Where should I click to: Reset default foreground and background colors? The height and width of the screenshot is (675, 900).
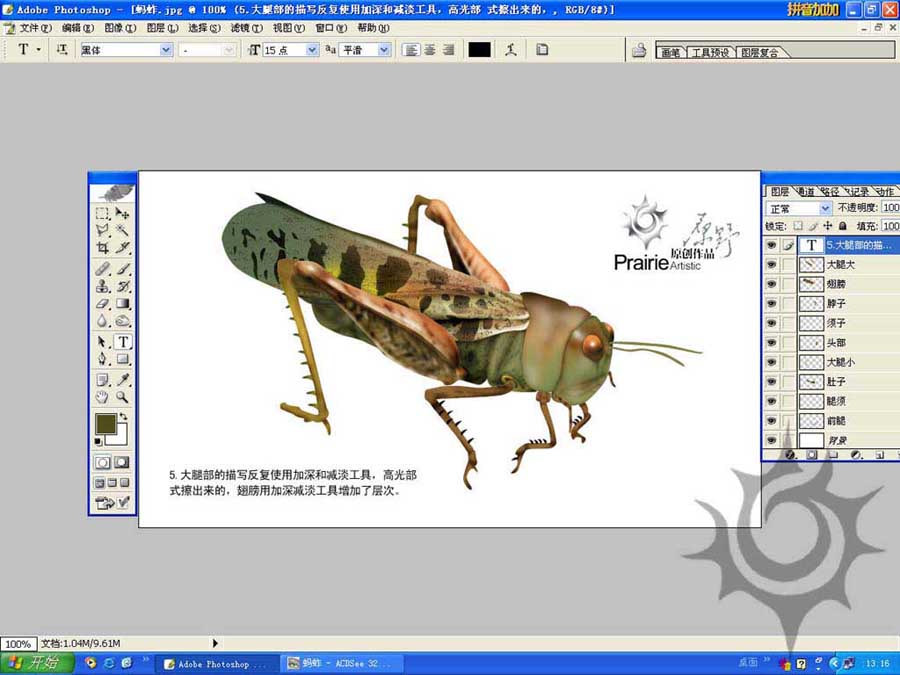98,441
